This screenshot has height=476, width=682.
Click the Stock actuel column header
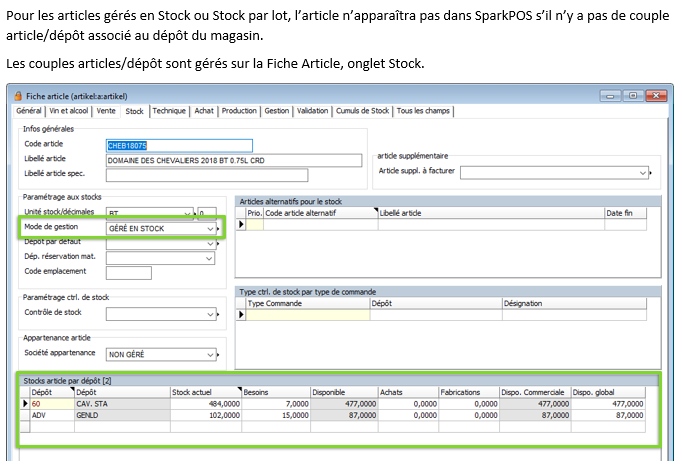point(204,392)
